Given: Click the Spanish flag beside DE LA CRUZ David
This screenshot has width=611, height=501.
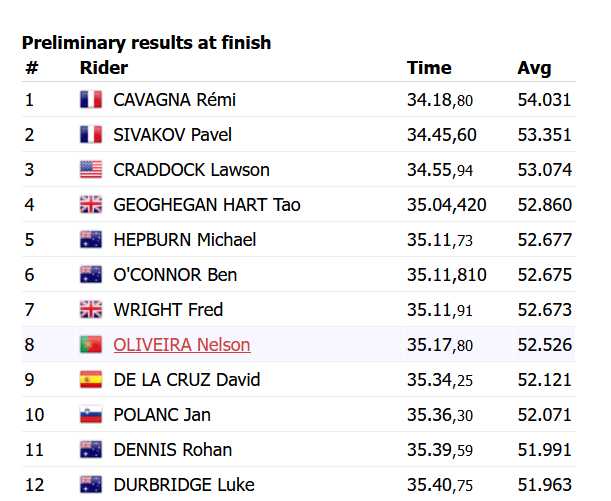Looking at the screenshot, I should coord(91,380).
